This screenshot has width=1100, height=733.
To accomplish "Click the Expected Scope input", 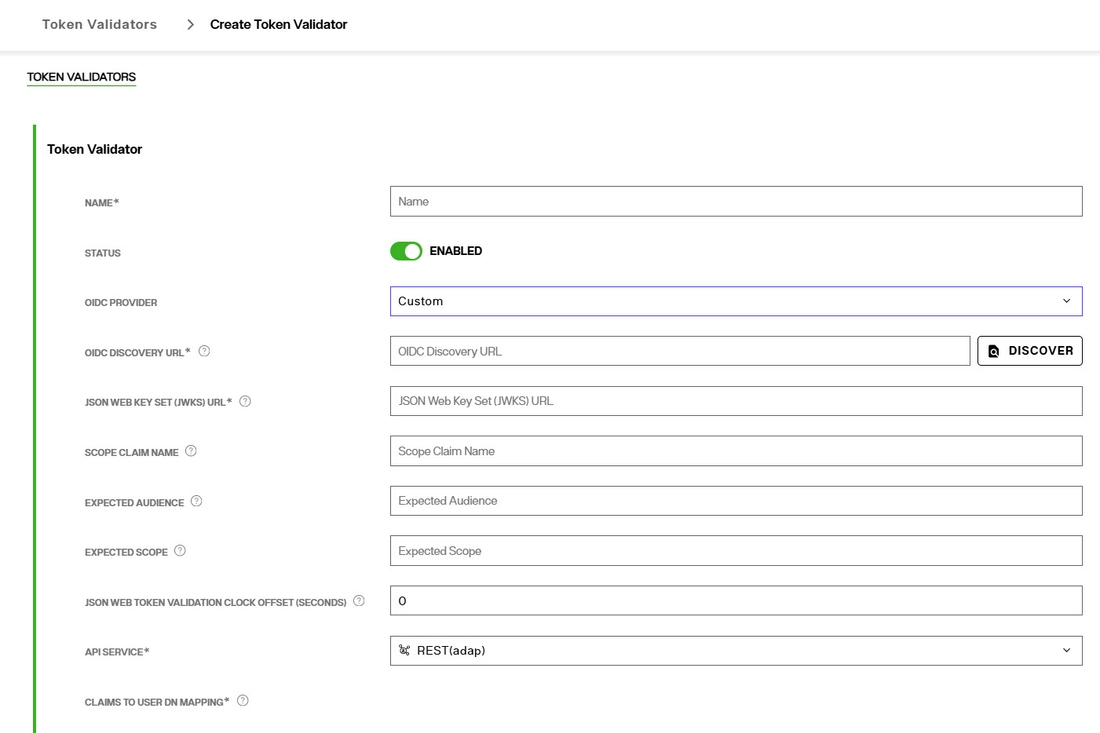I will click(x=736, y=551).
